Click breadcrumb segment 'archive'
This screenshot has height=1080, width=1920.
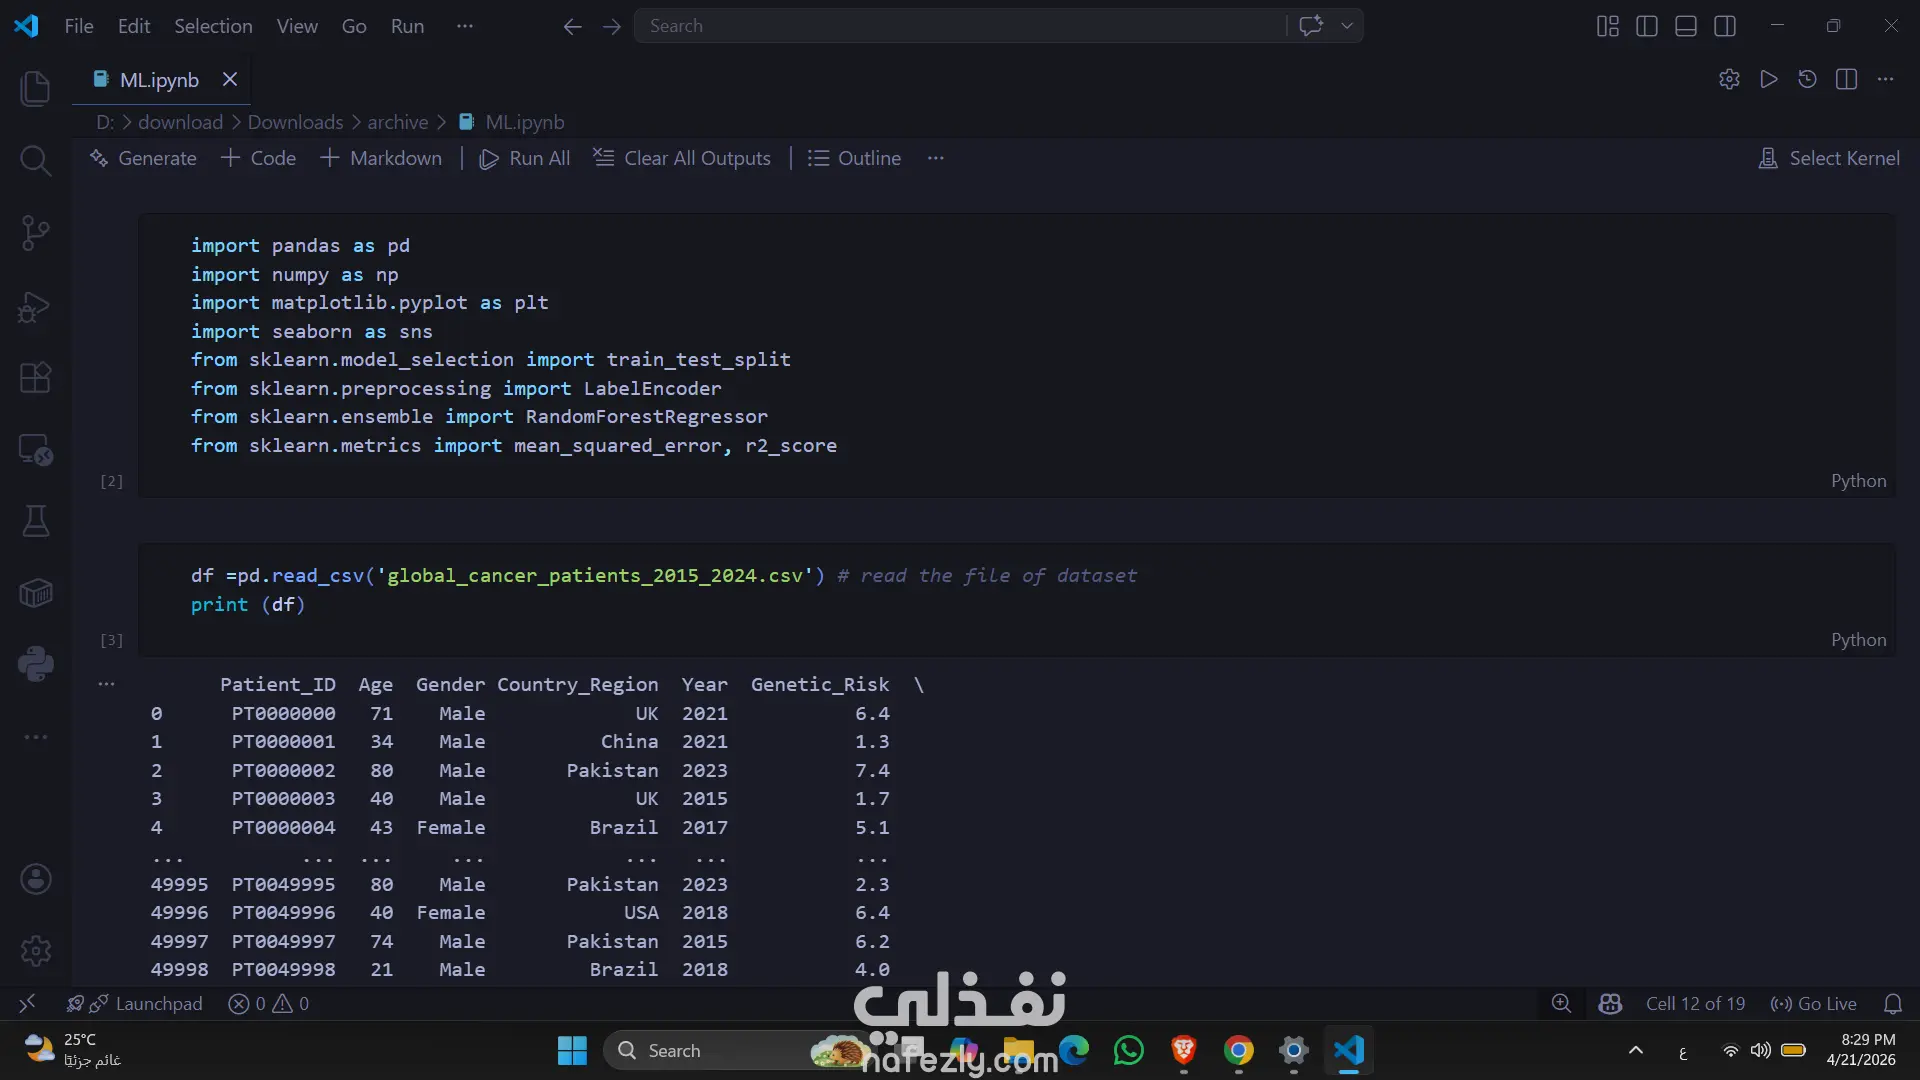coord(397,122)
